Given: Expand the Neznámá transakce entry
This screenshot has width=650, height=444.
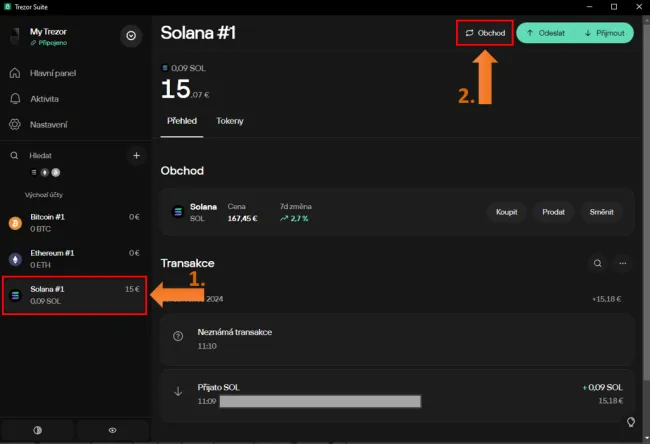Looking at the screenshot, I should click(397, 338).
